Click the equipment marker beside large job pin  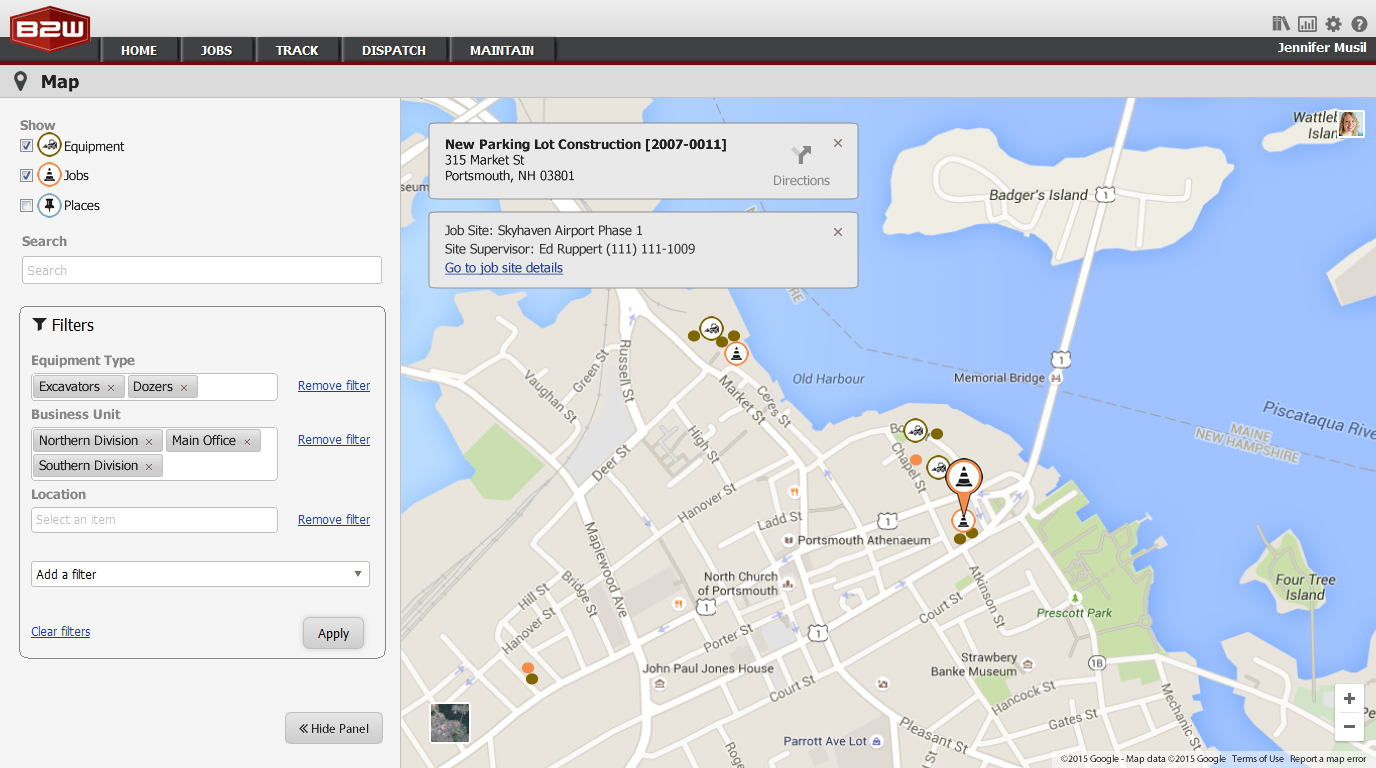tap(938, 467)
